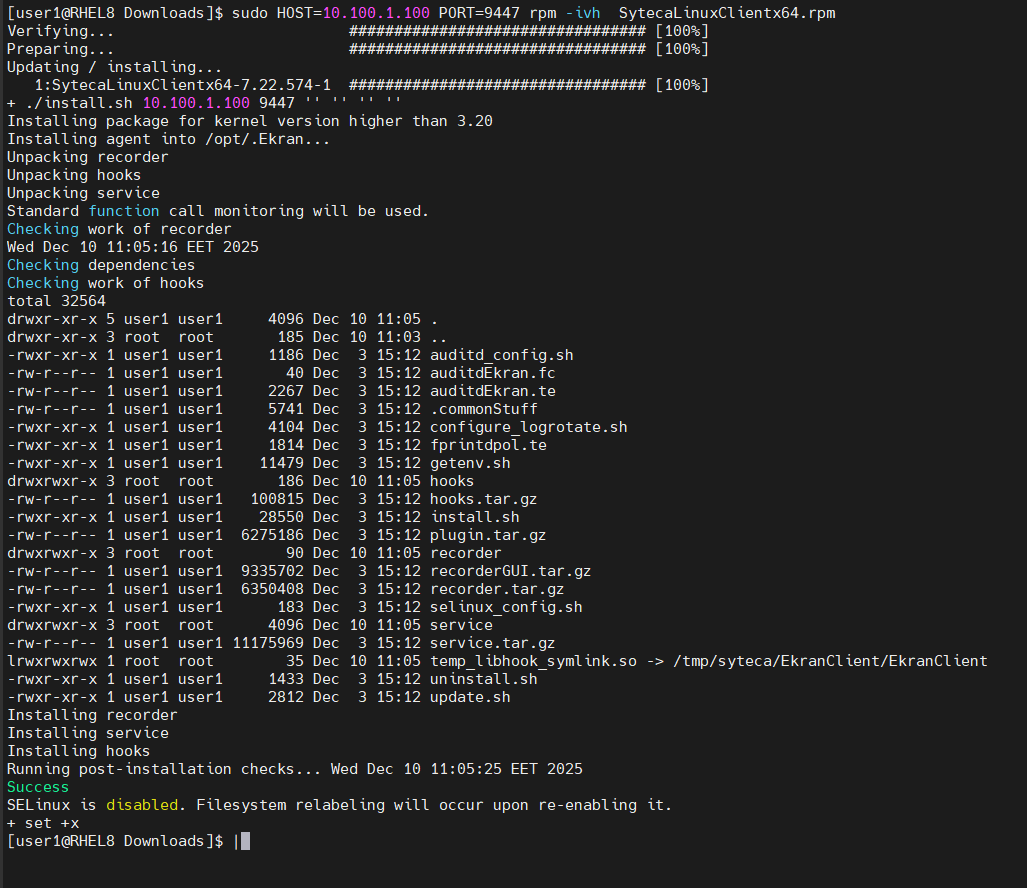Click the uninstall.sh entry in listing
This screenshot has width=1027, height=888.
483,679
